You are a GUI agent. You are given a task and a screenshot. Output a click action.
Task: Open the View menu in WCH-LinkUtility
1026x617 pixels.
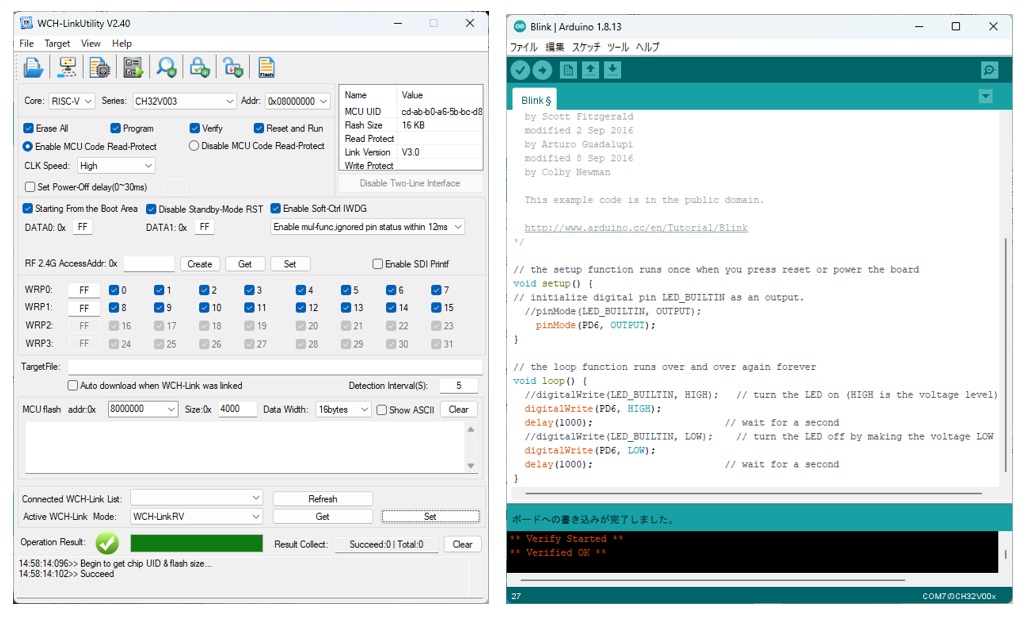point(91,43)
